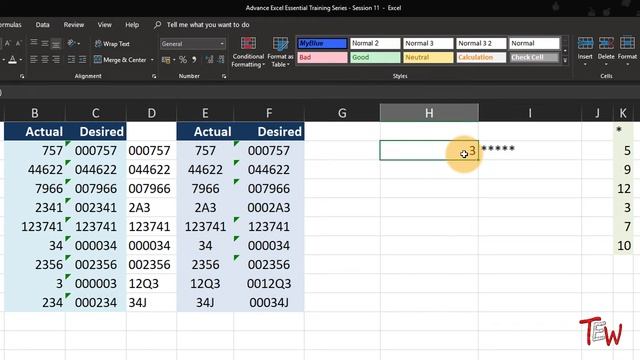The height and width of the screenshot is (360, 640).
Task: Select column H header
Action: (429, 113)
